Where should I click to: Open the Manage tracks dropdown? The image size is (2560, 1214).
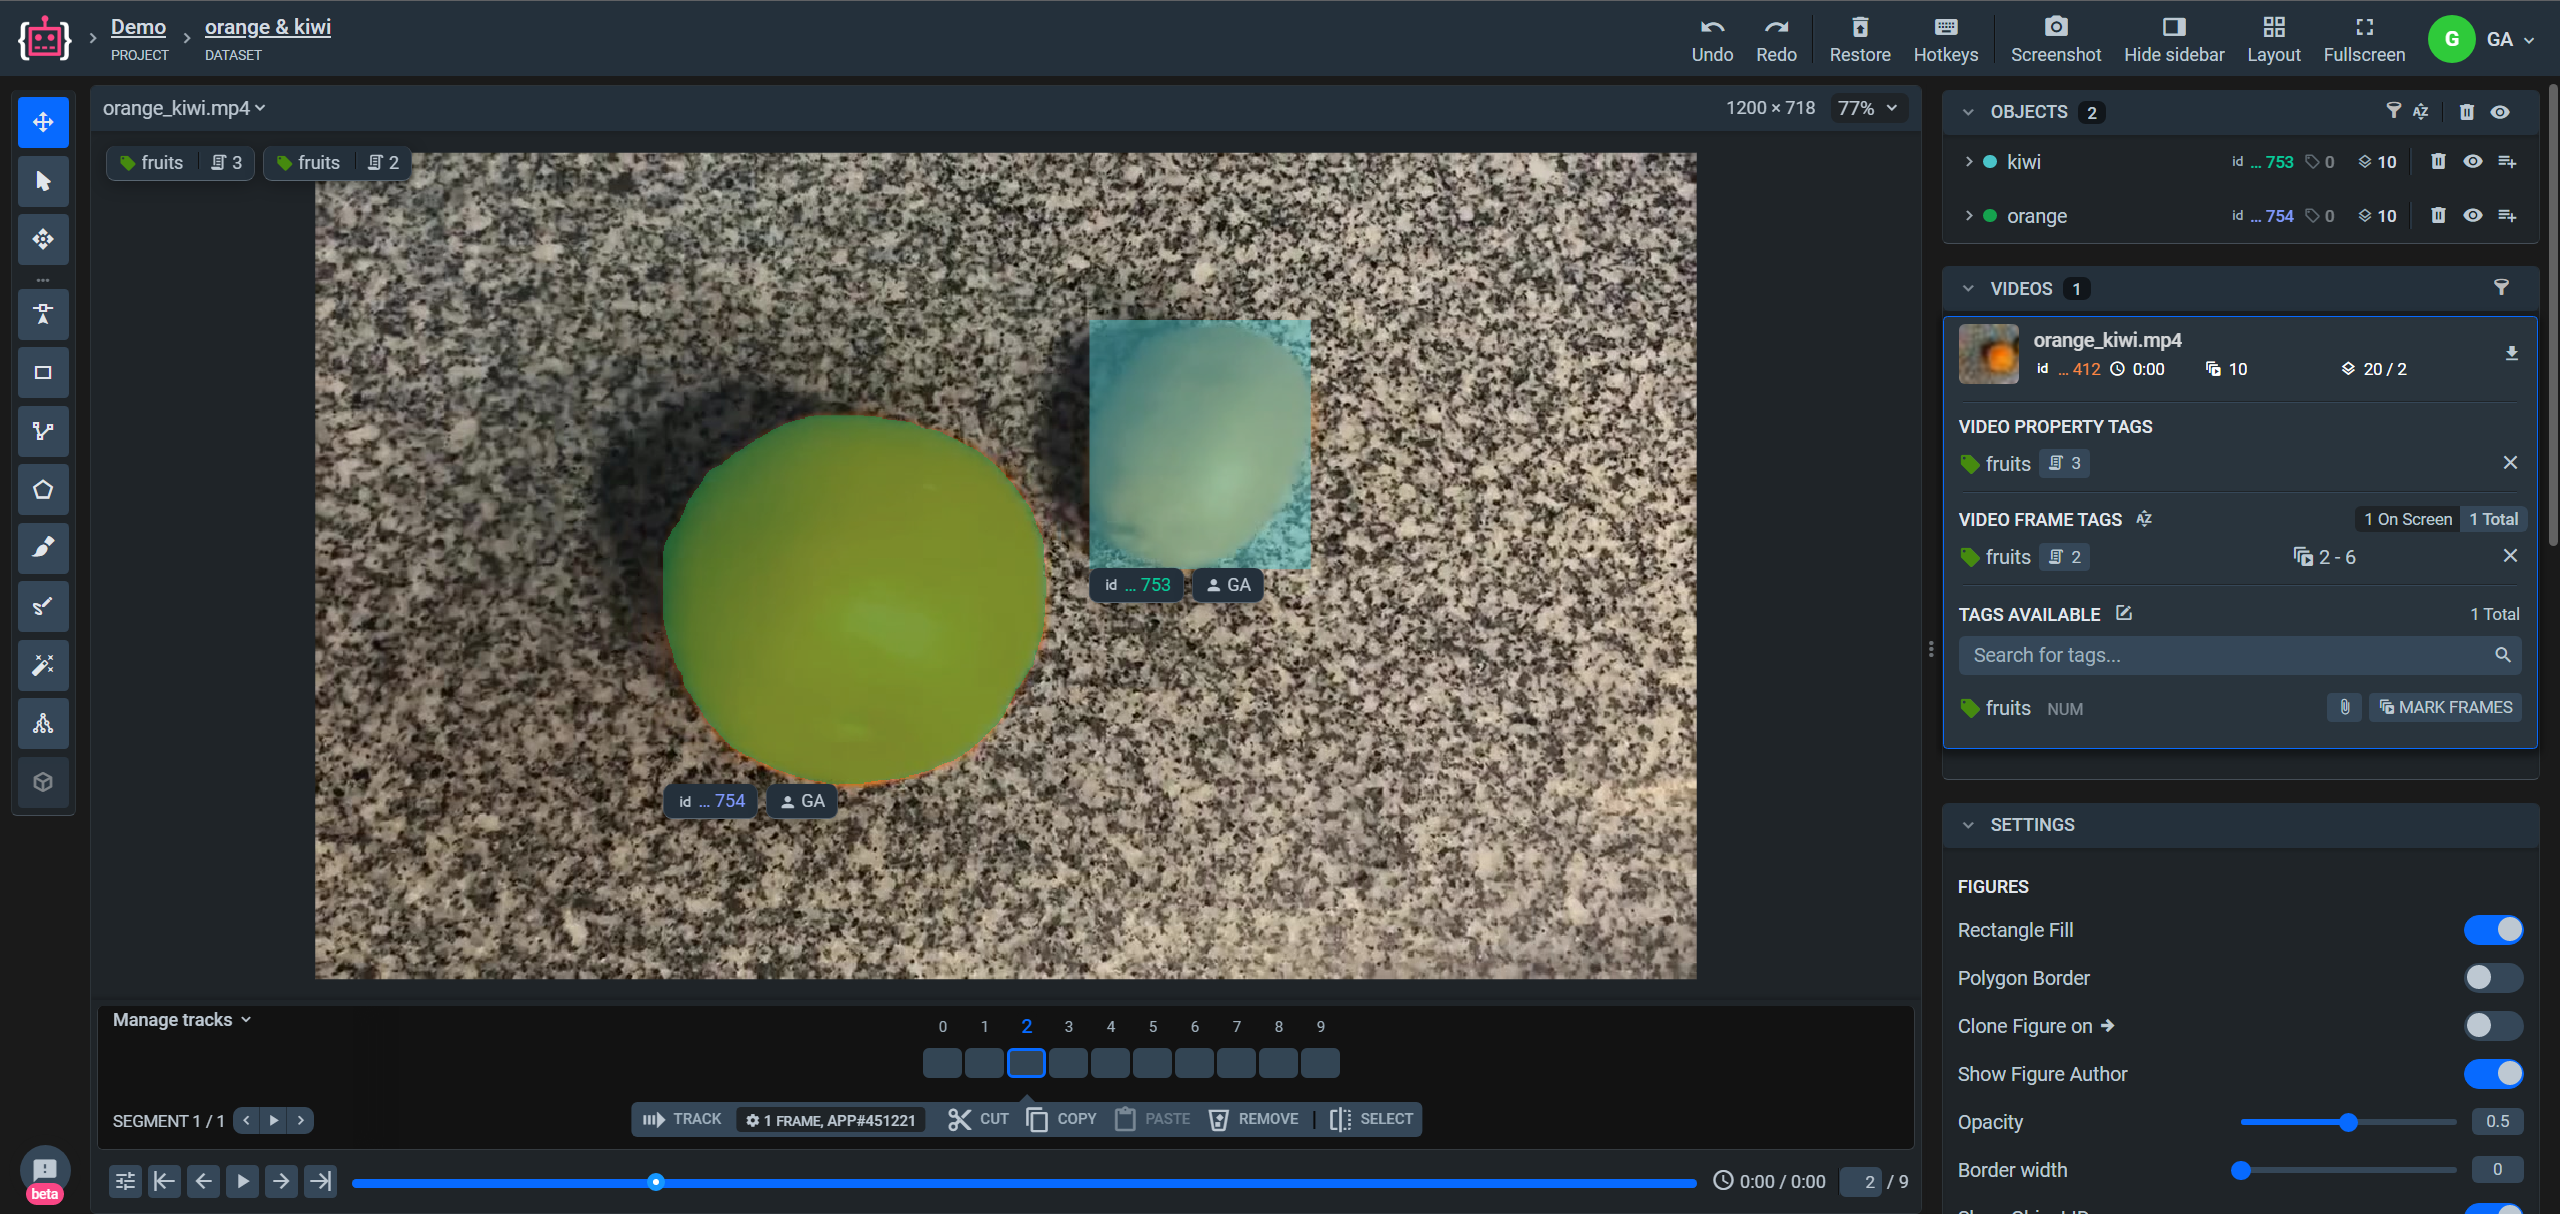pyautogui.click(x=181, y=1020)
